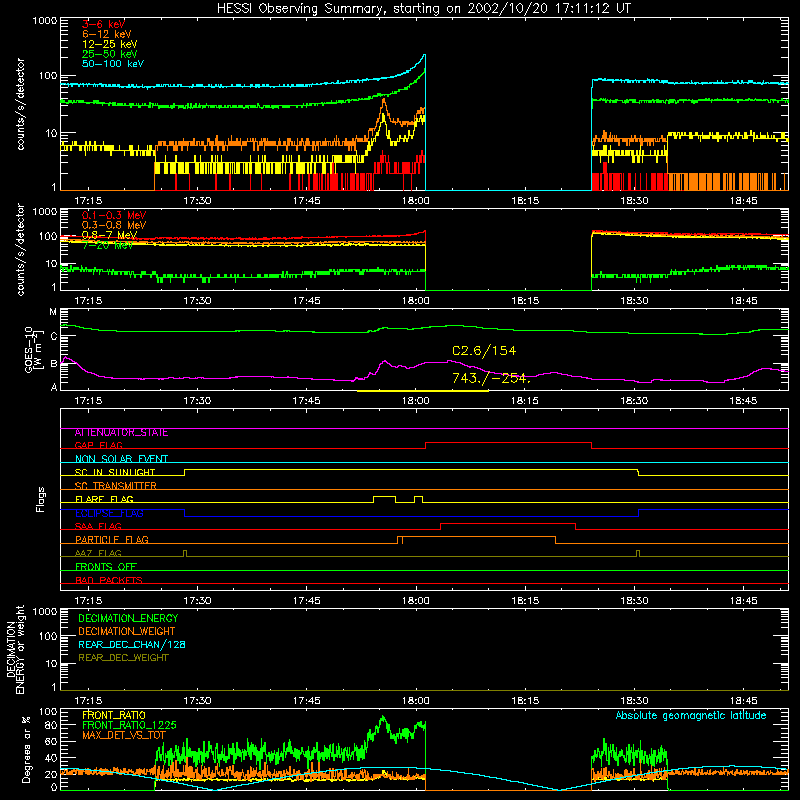Click the FRONT_RATIO legend entry

point(114,715)
